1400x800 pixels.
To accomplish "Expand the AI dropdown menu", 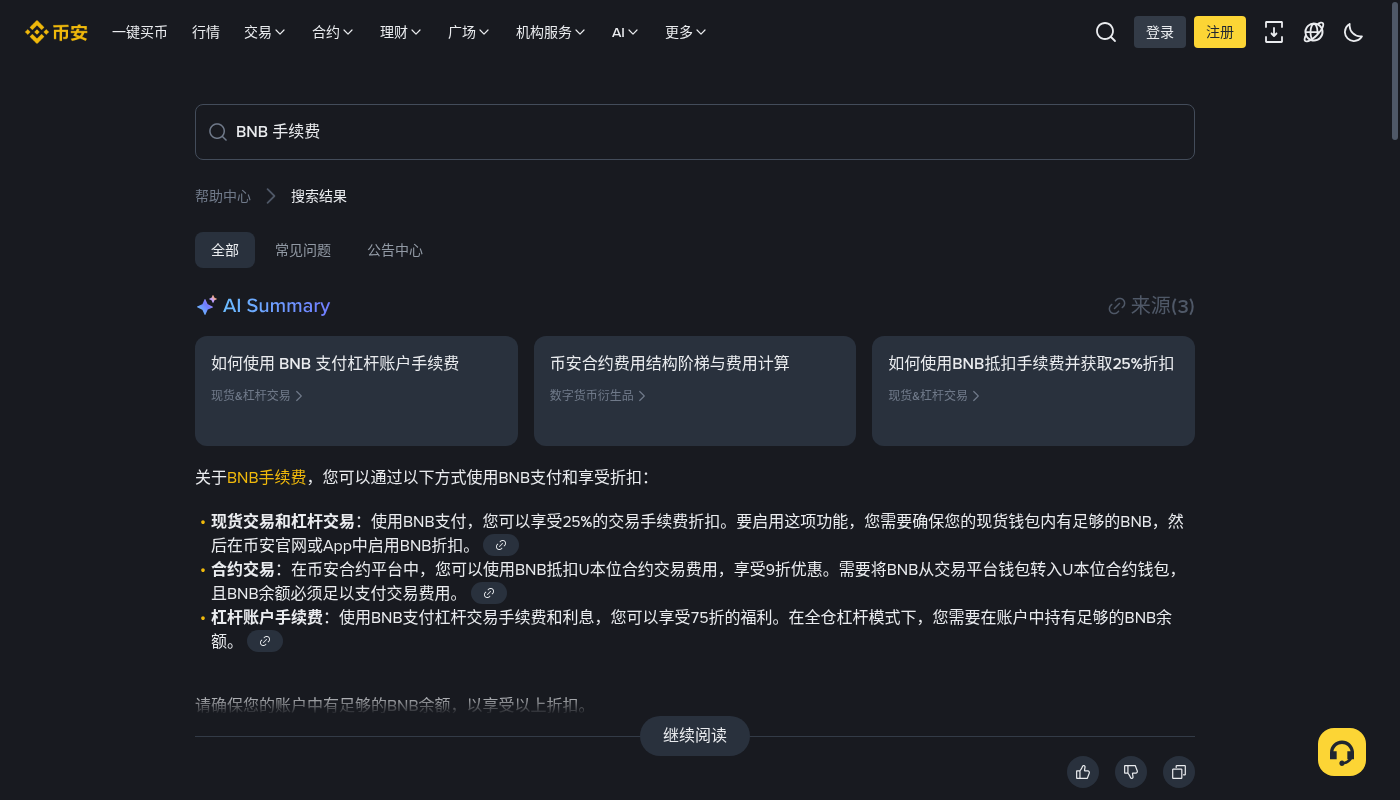I will click(625, 32).
